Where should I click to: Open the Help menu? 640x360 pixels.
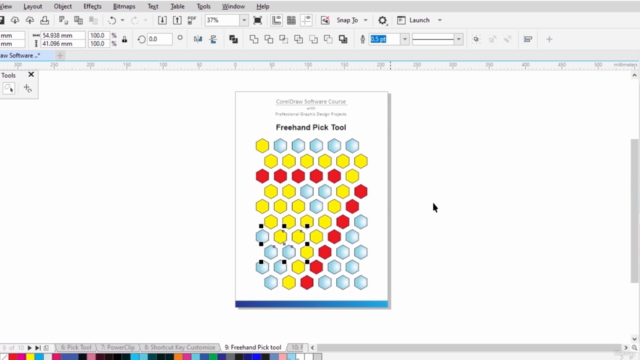pyautogui.click(x=262, y=7)
